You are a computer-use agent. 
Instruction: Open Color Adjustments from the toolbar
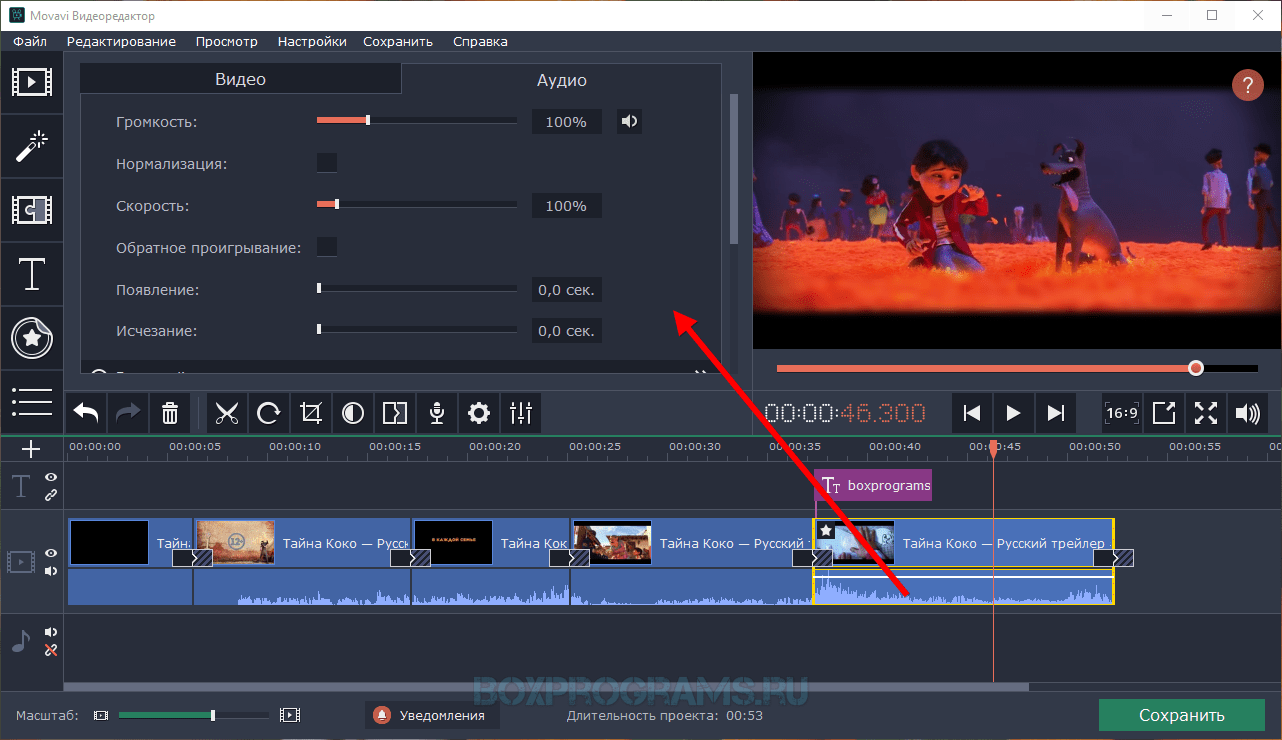pos(353,413)
